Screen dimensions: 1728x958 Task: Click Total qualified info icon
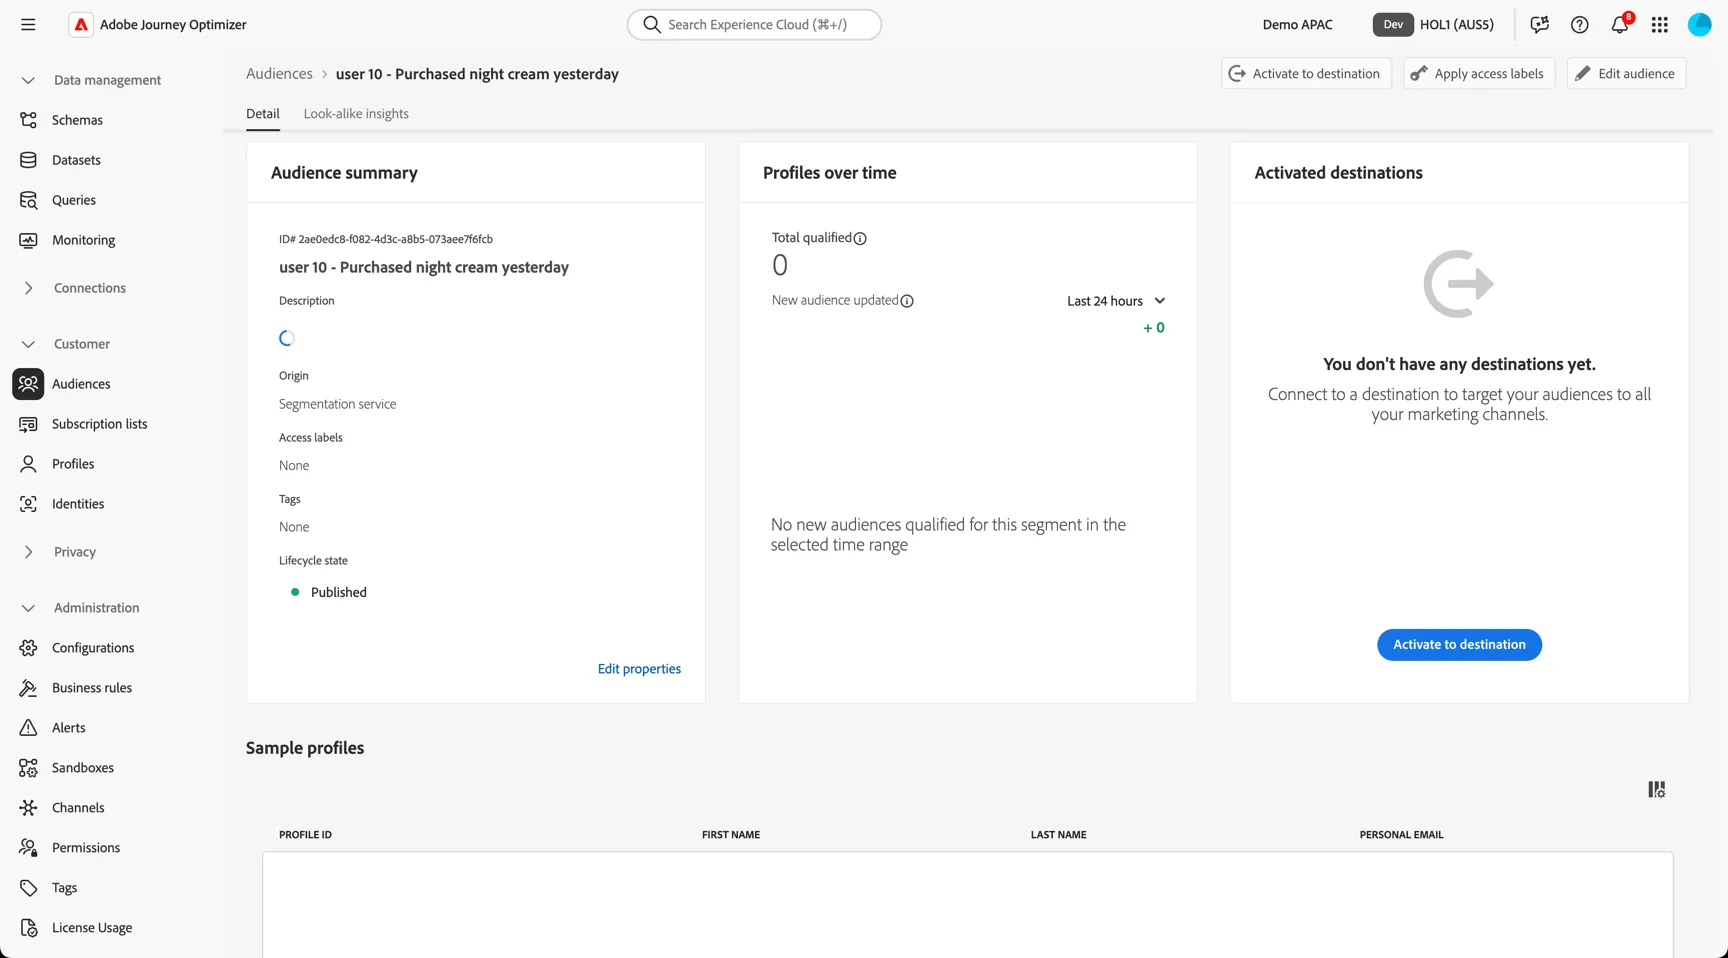(860, 238)
